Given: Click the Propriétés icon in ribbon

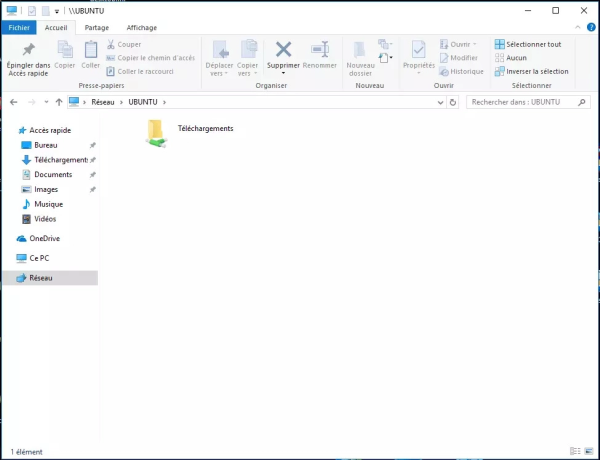Looking at the screenshot, I should pyautogui.click(x=418, y=50).
